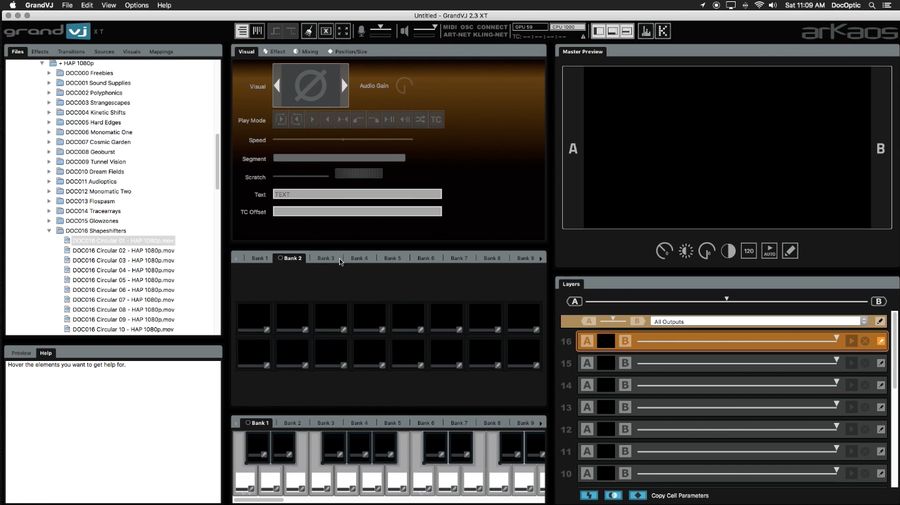Click the X box icon in toolbar
Image resolution: width=900 pixels, height=505 pixels.
point(325,31)
